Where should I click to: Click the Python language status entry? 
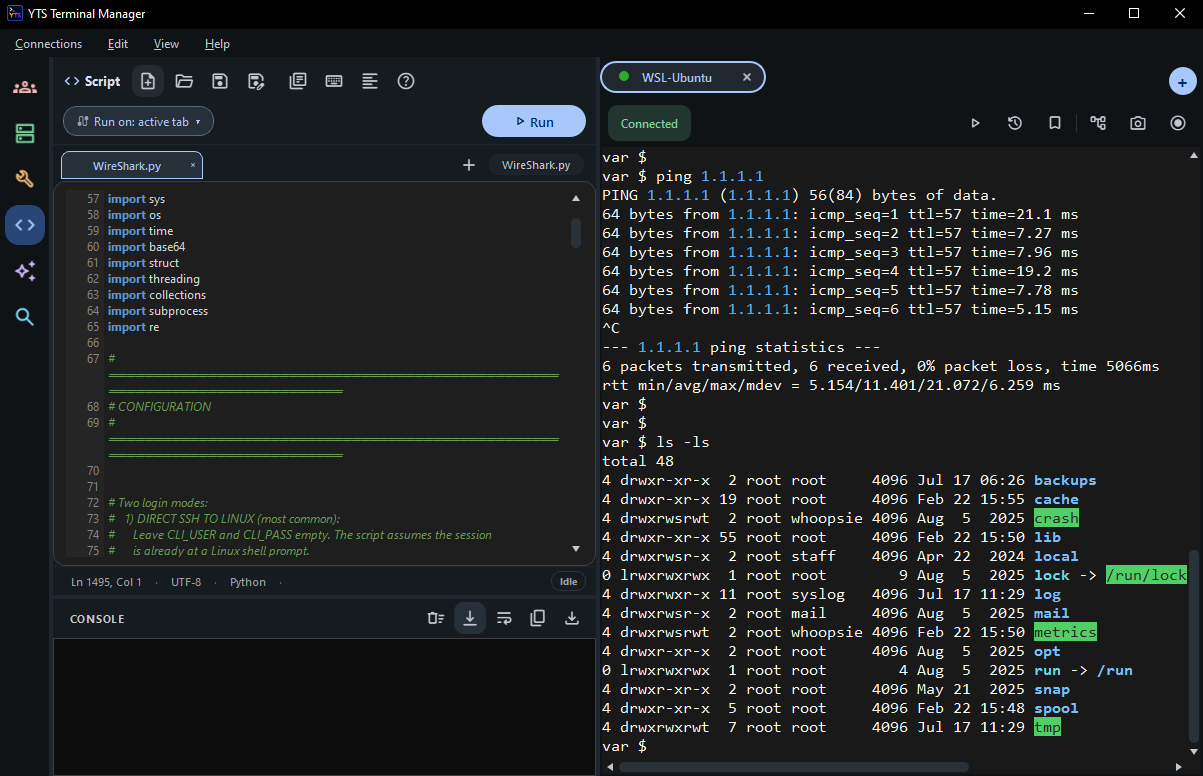pyautogui.click(x=248, y=582)
